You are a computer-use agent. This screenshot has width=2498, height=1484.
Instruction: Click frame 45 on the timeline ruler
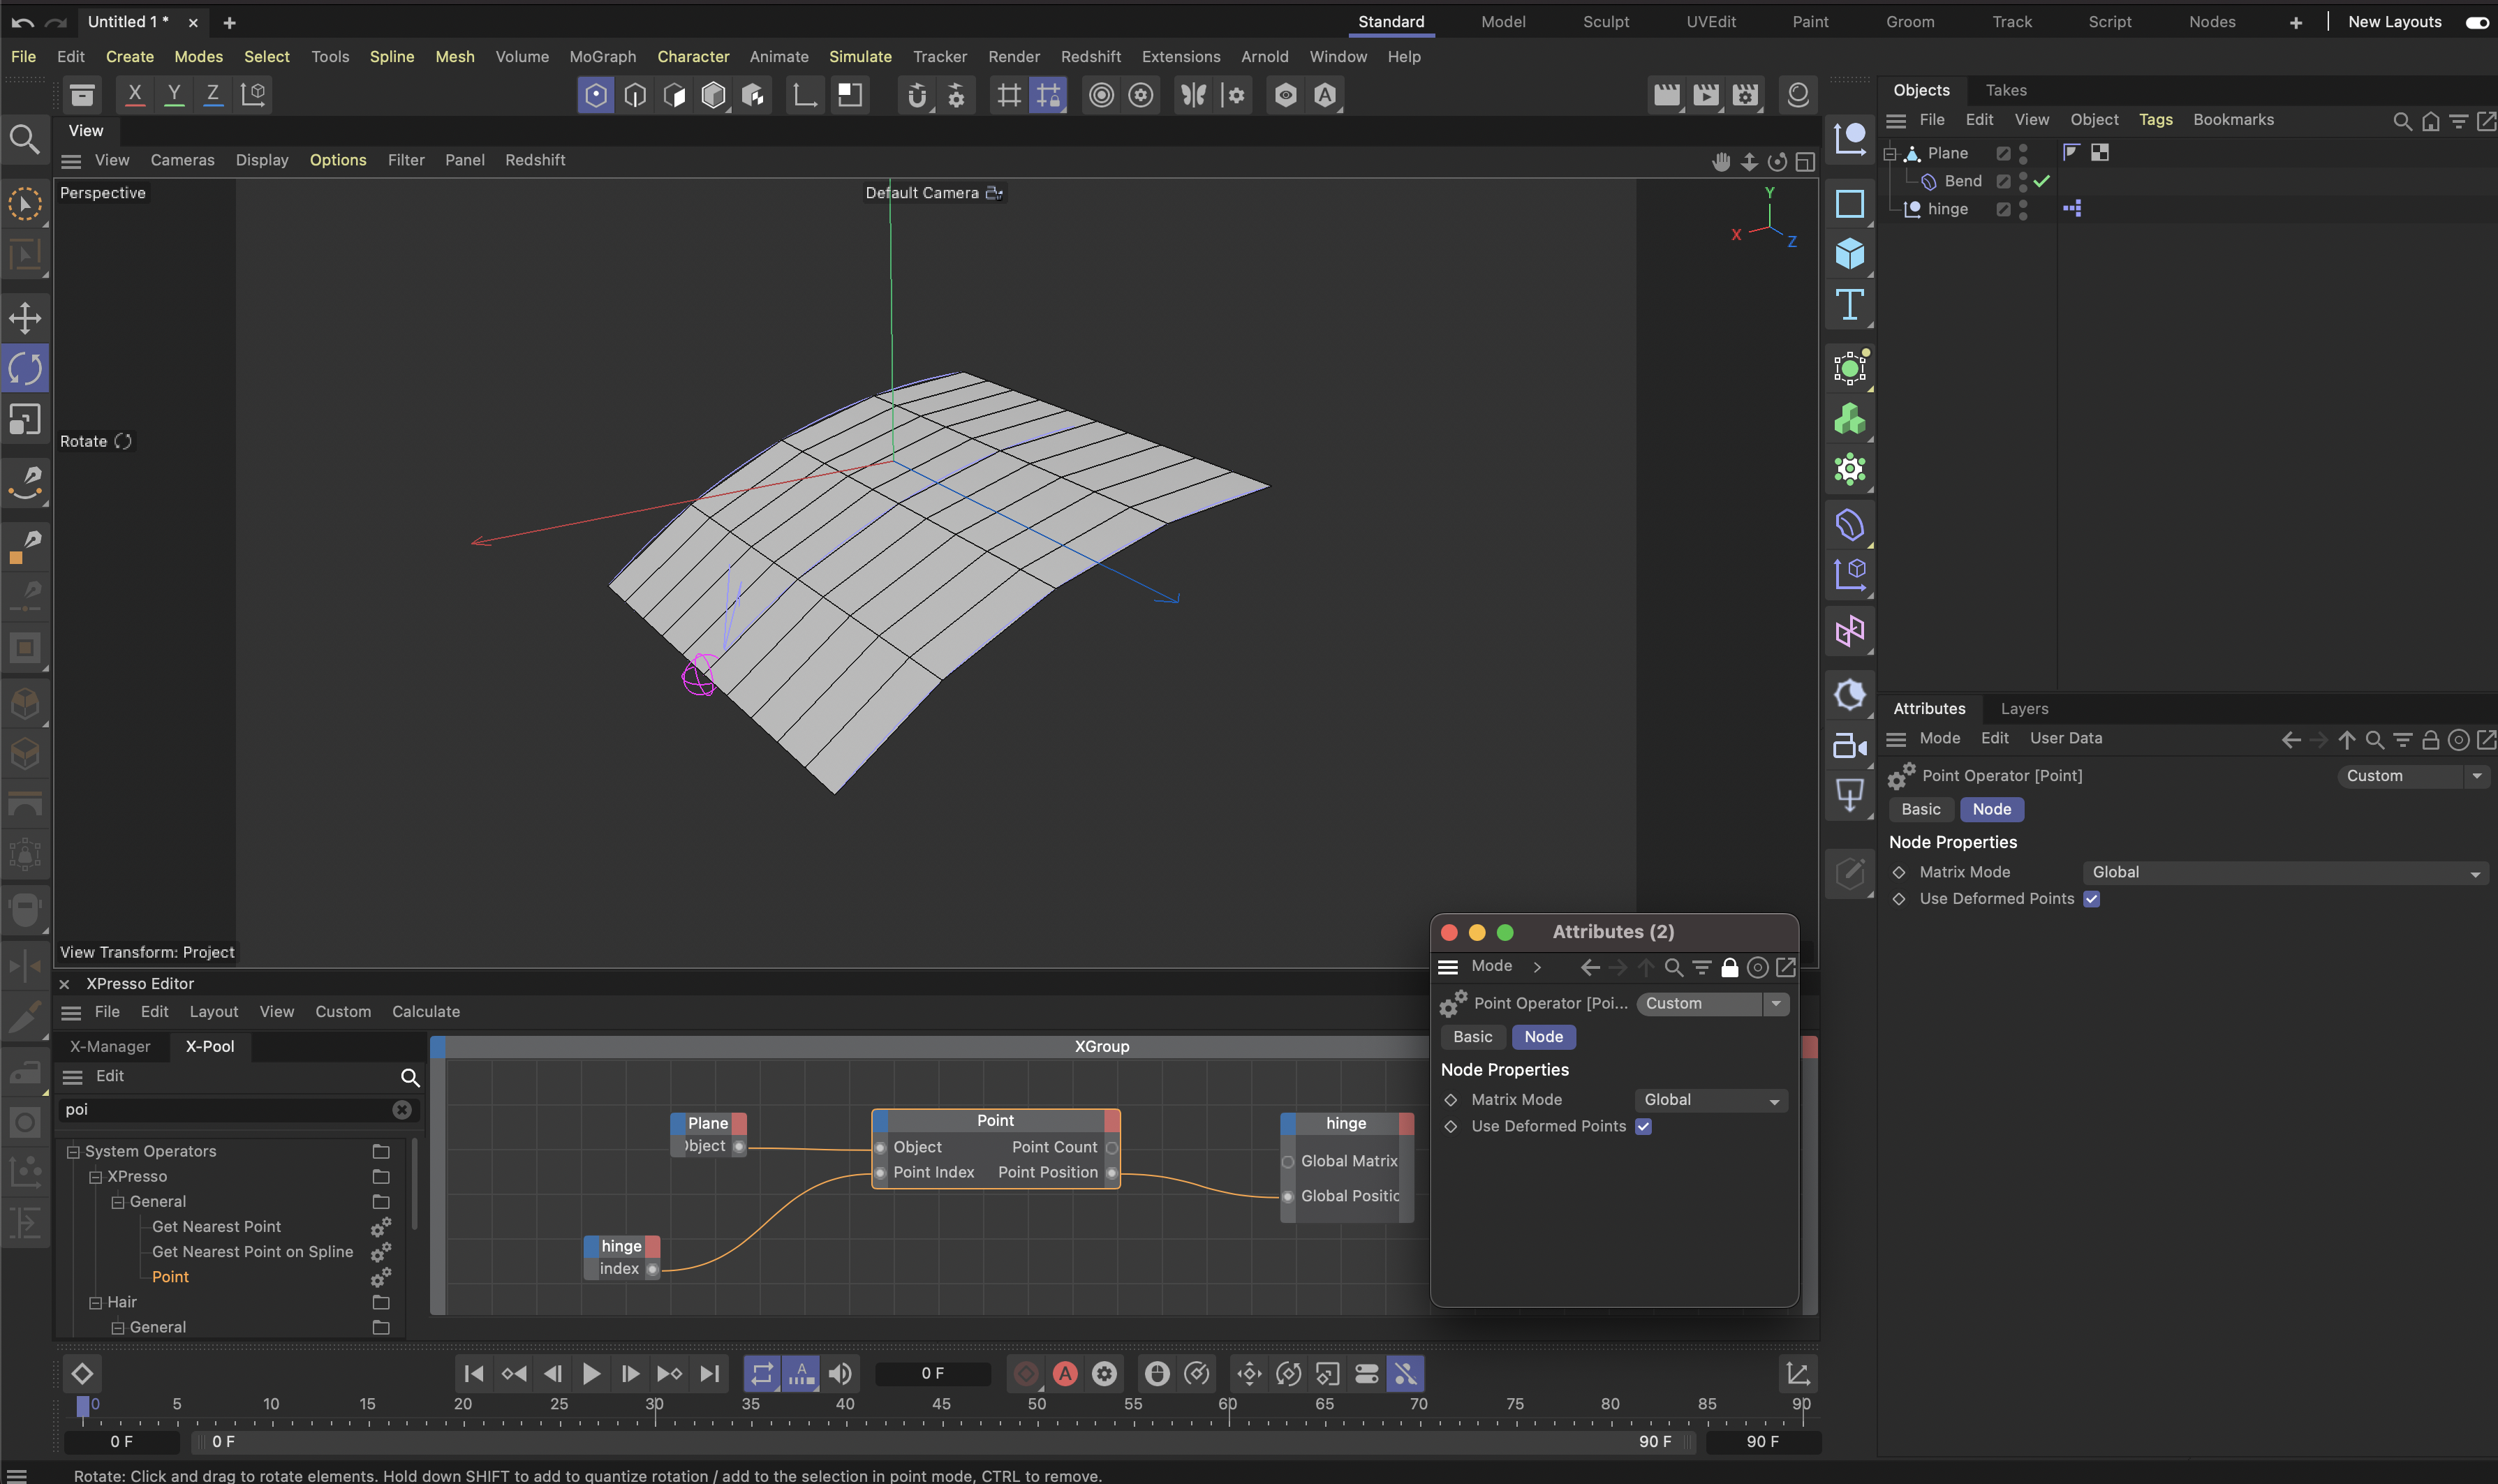(941, 1404)
